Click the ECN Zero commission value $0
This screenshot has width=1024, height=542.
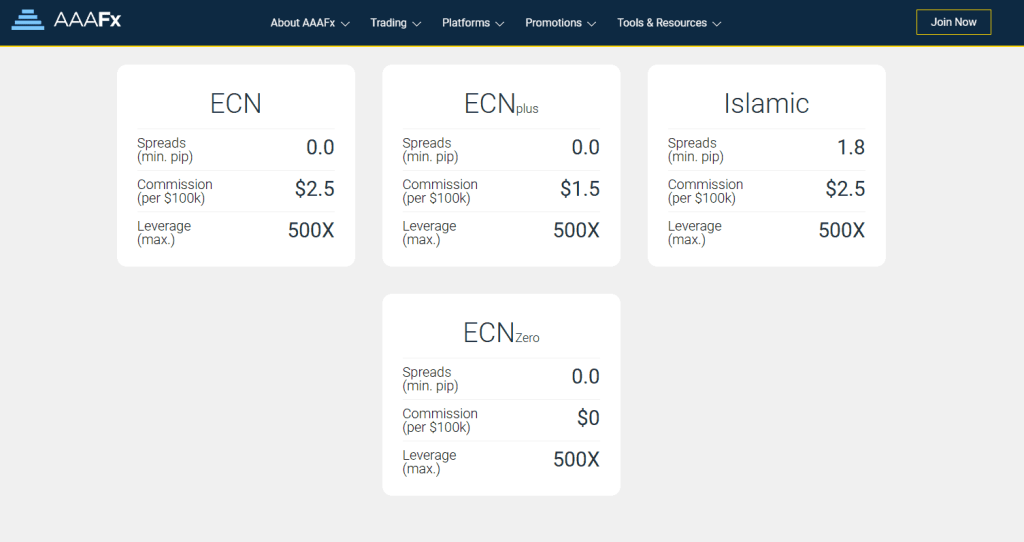(588, 418)
